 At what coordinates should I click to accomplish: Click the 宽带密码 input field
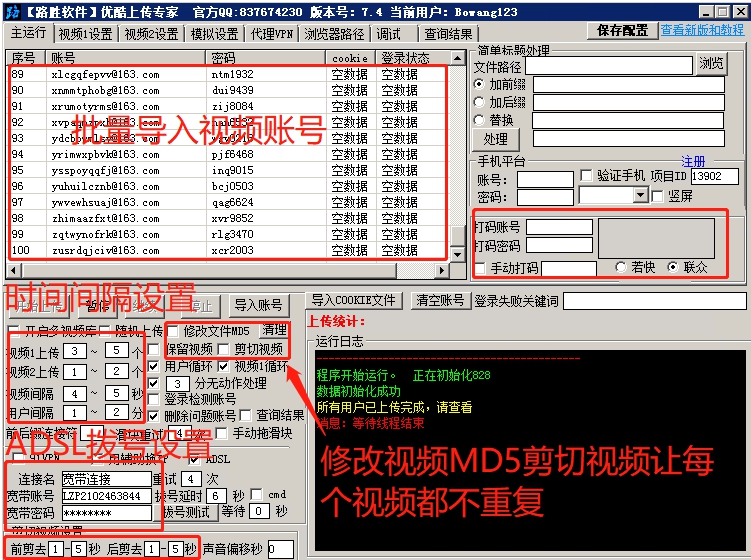click(x=106, y=514)
